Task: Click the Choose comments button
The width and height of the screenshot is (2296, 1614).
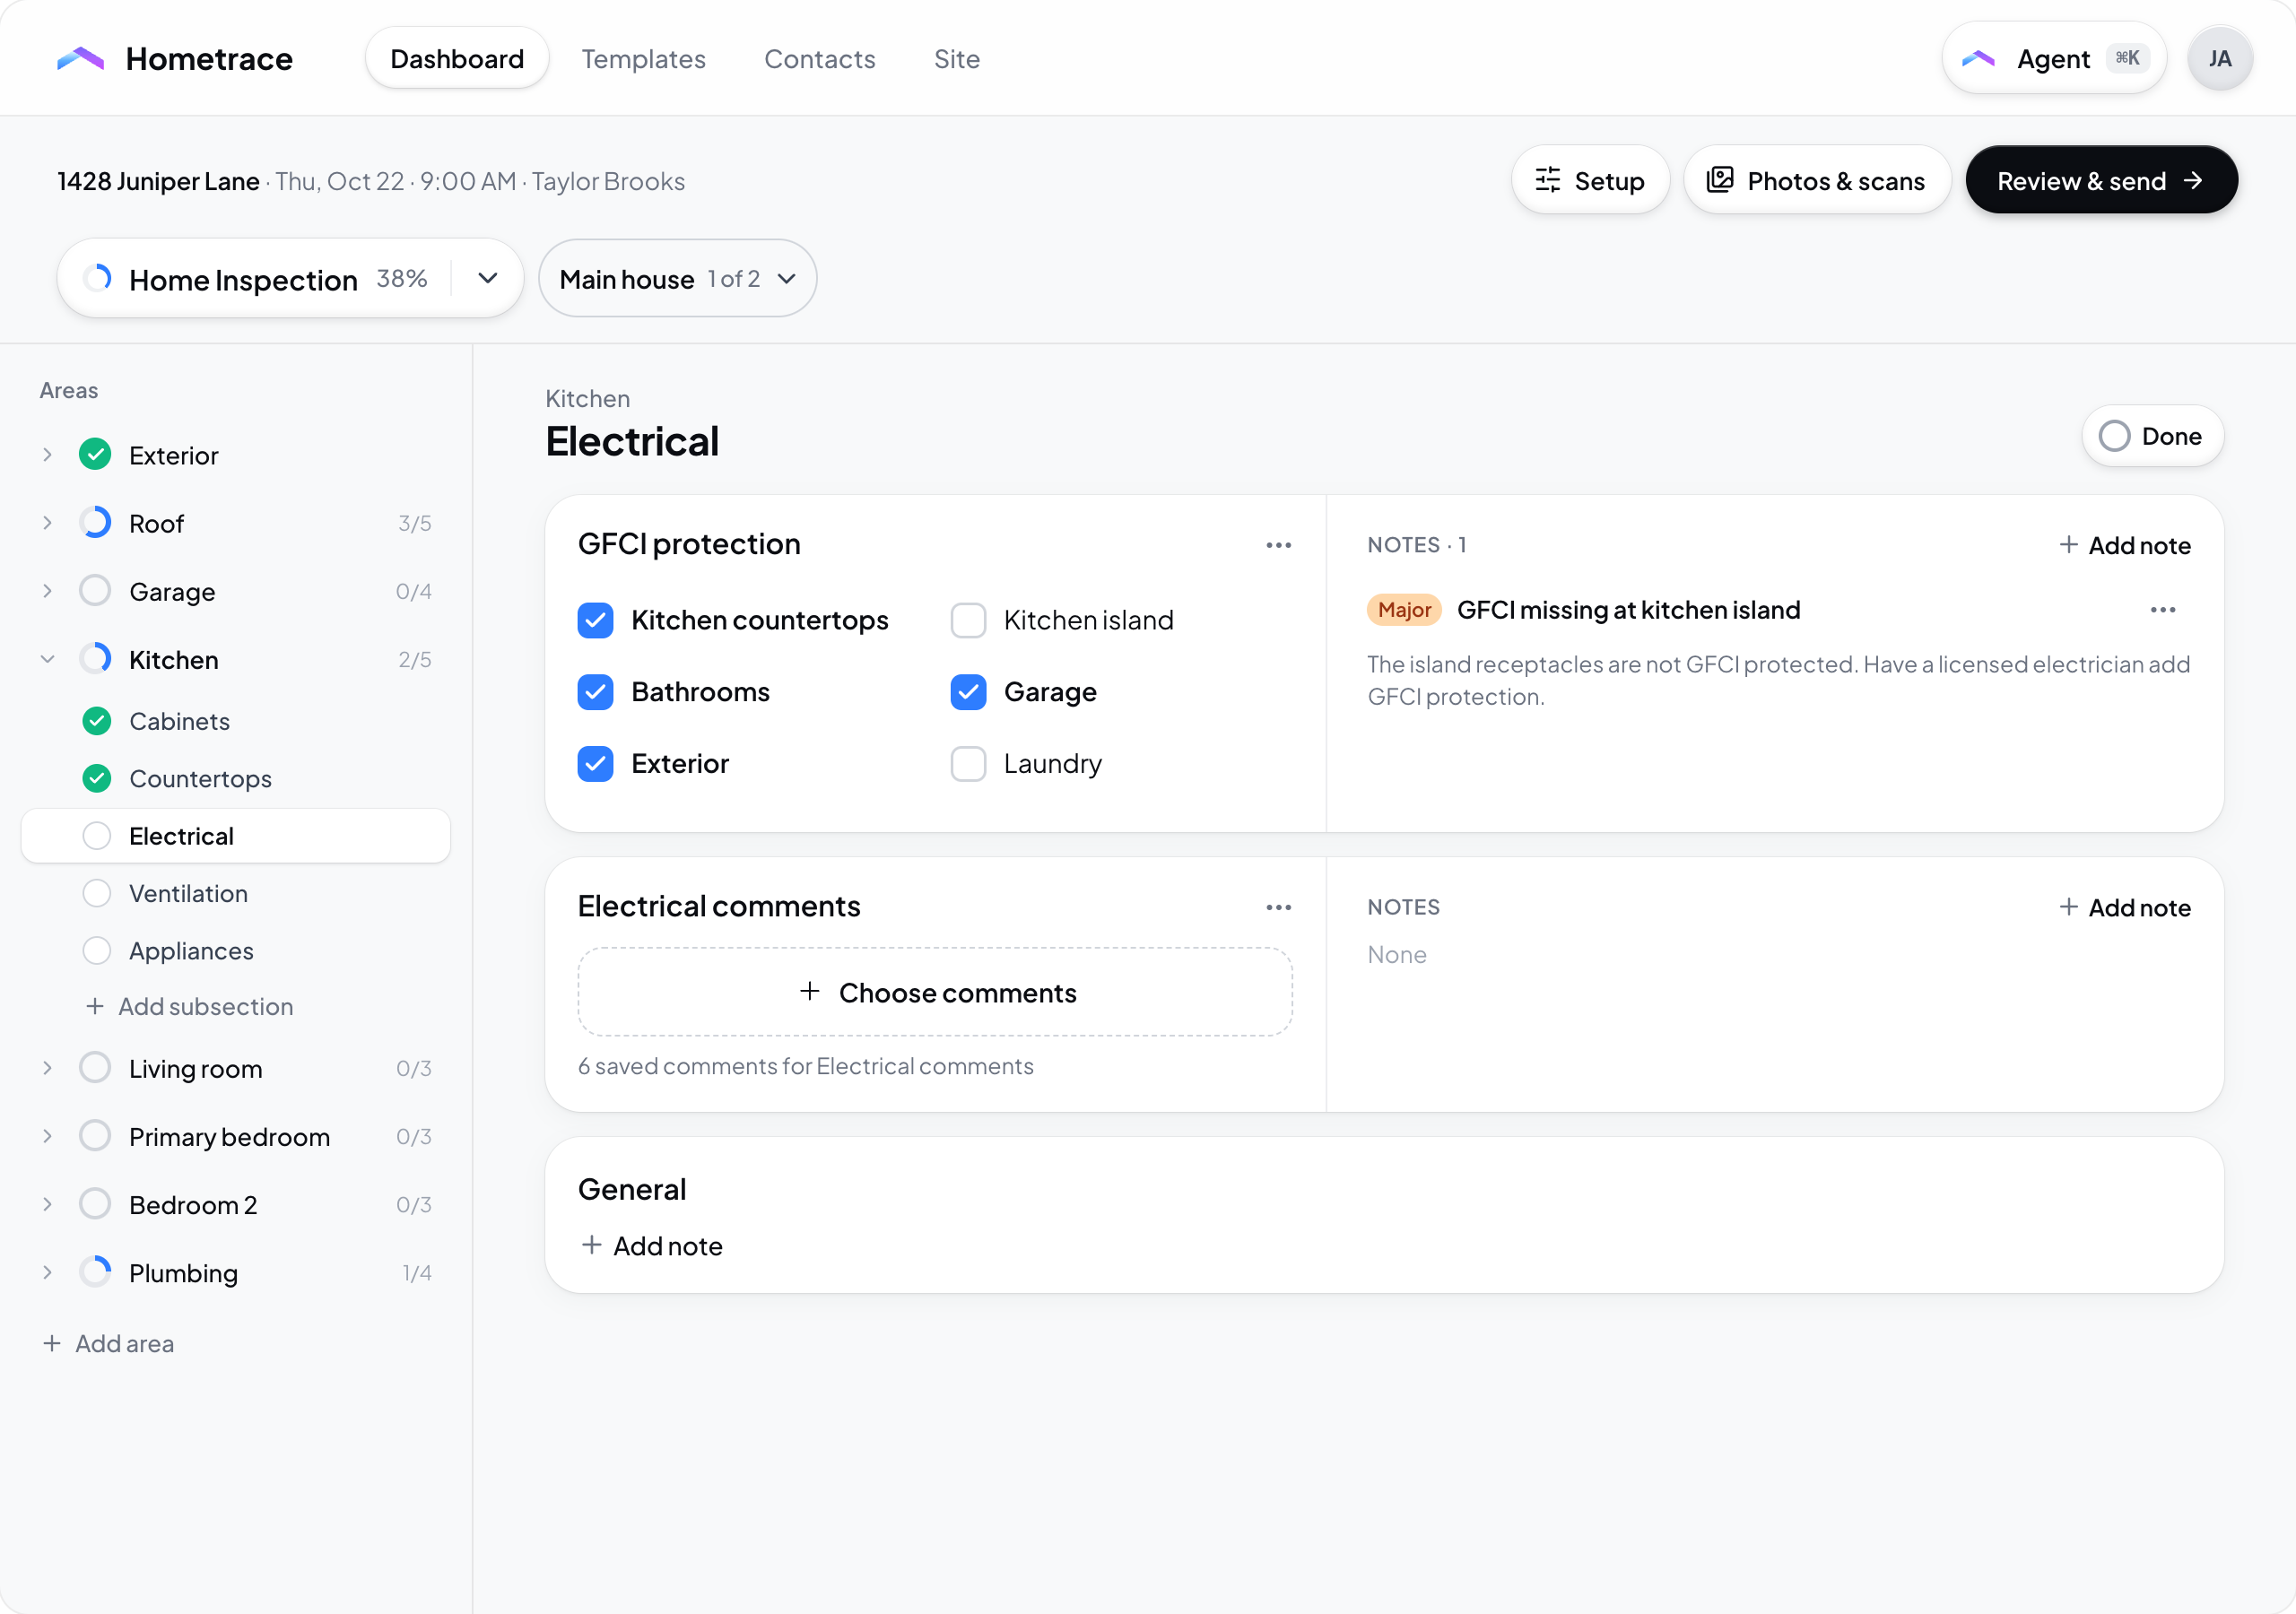Action: point(935,993)
